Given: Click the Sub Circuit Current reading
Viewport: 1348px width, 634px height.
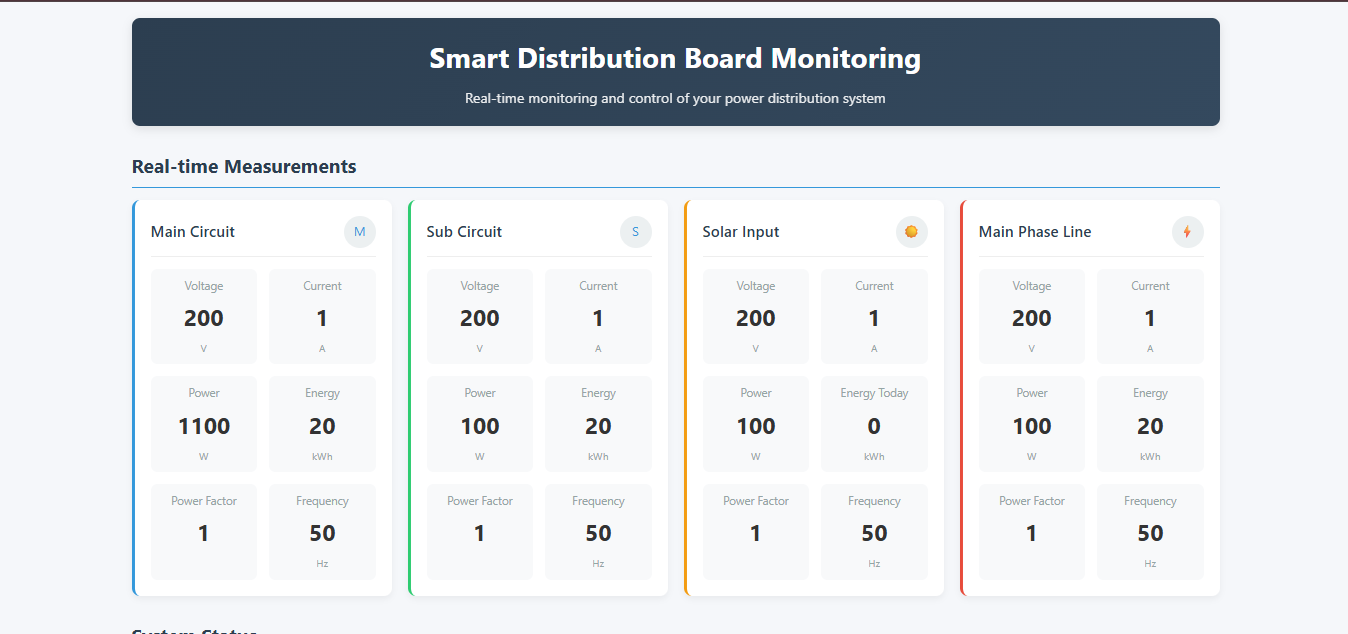Looking at the screenshot, I should (598, 316).
